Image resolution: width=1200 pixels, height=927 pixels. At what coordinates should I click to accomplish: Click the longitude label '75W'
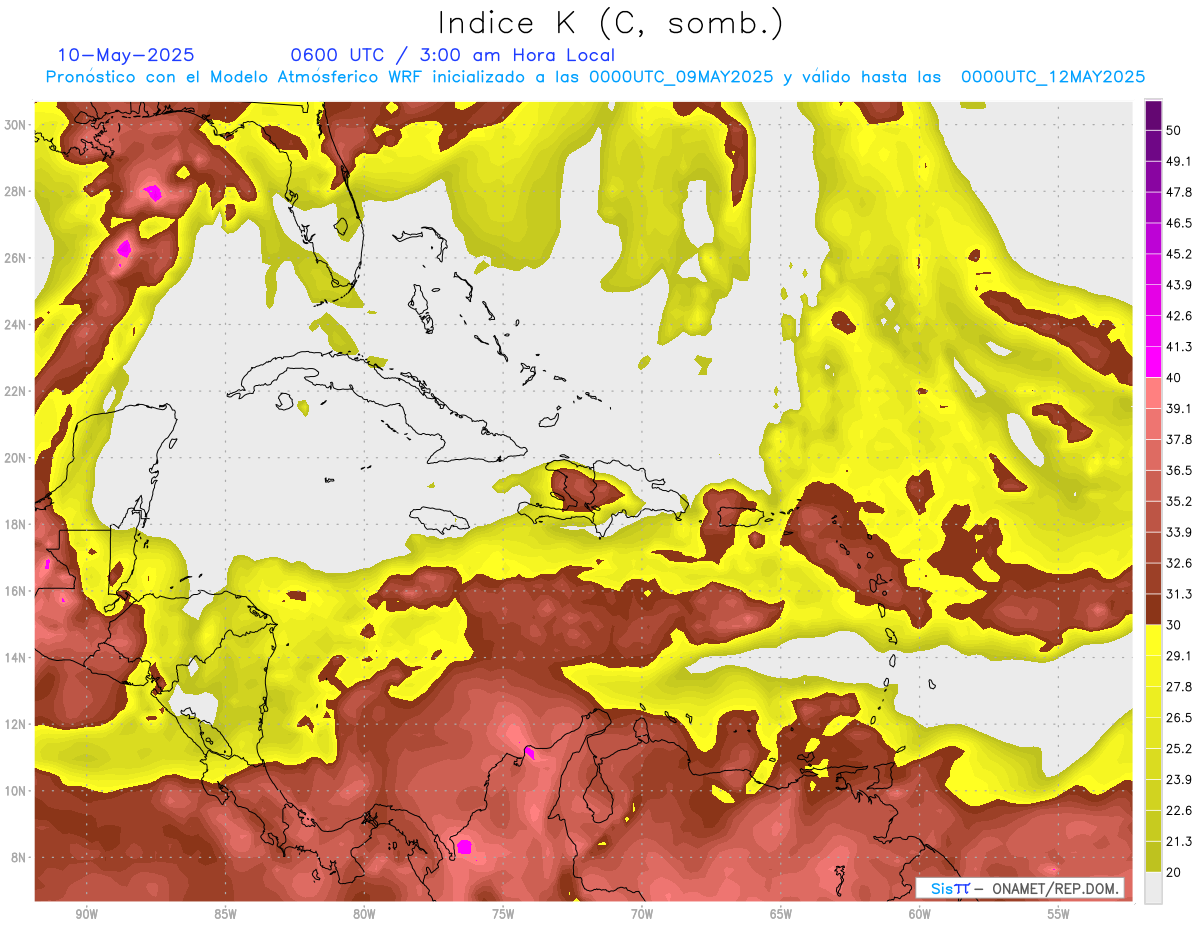click(503, 914)
